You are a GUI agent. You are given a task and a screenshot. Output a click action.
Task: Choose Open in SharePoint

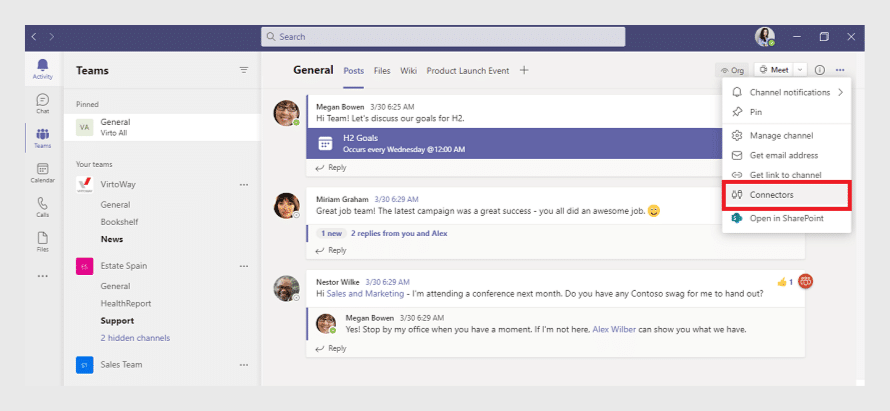787,219
